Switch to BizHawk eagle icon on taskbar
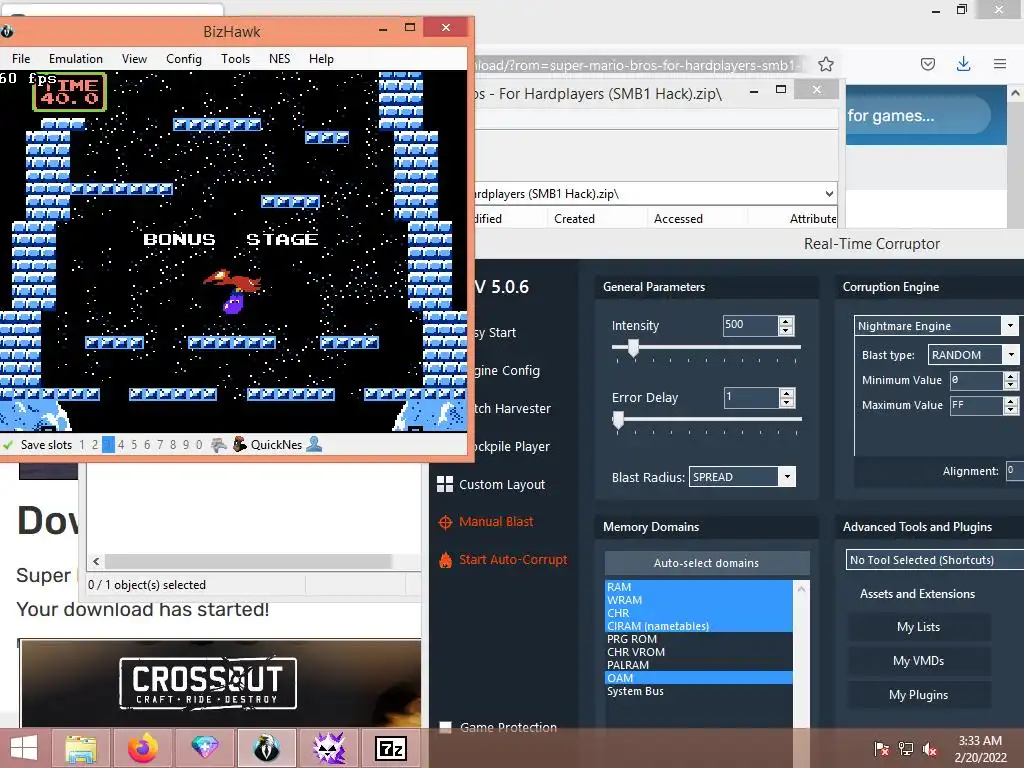Viewport: 1024px width, 768px height. click(x=266, y=748)
